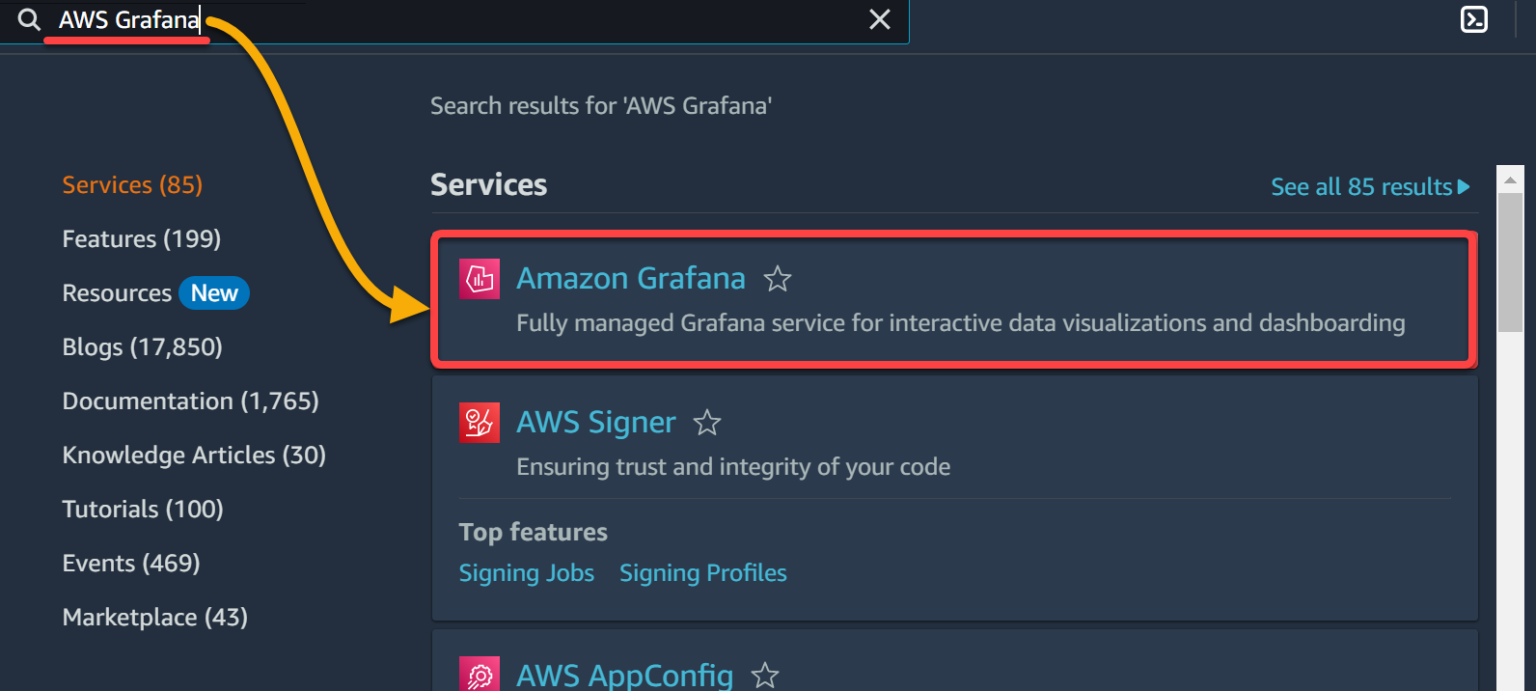
Task: Open Tutorials (100) results
Action: (x=142, y=508)
